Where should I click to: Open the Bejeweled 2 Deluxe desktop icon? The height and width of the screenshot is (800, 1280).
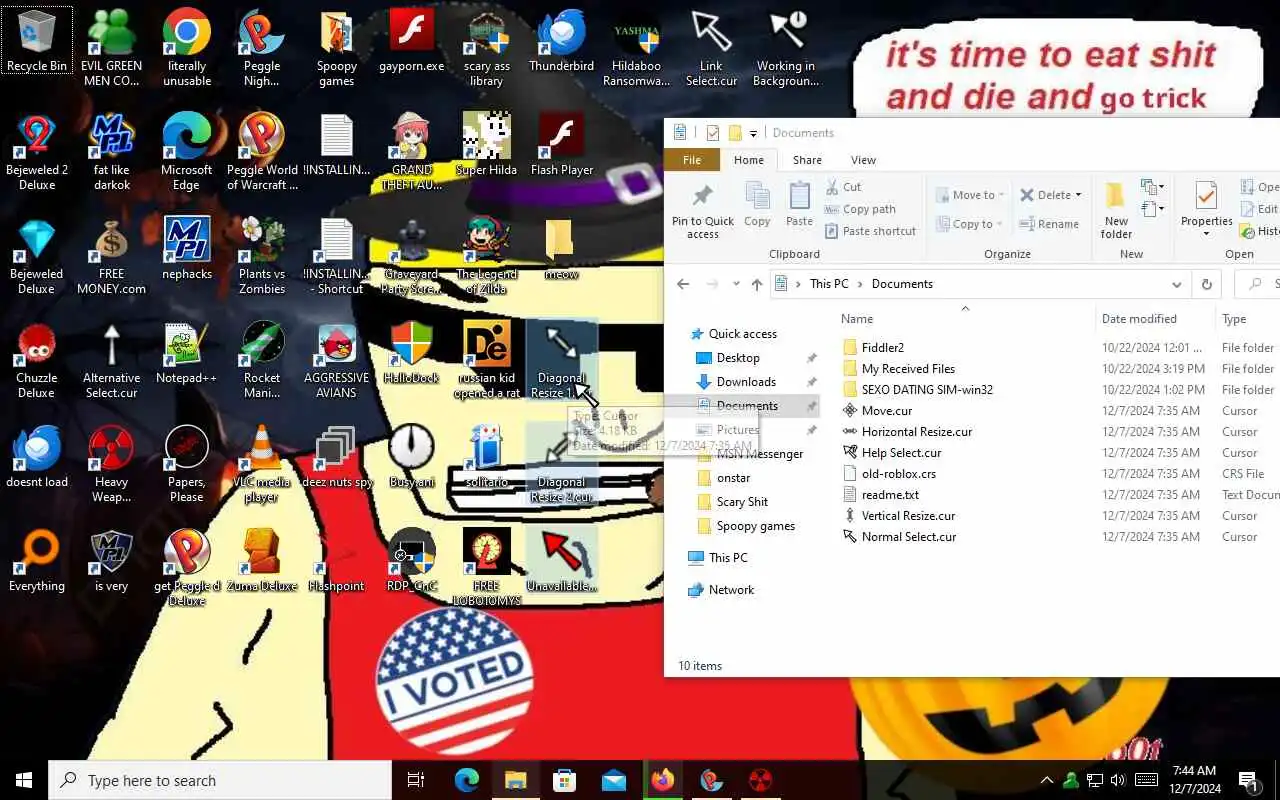tap(37, 150)
